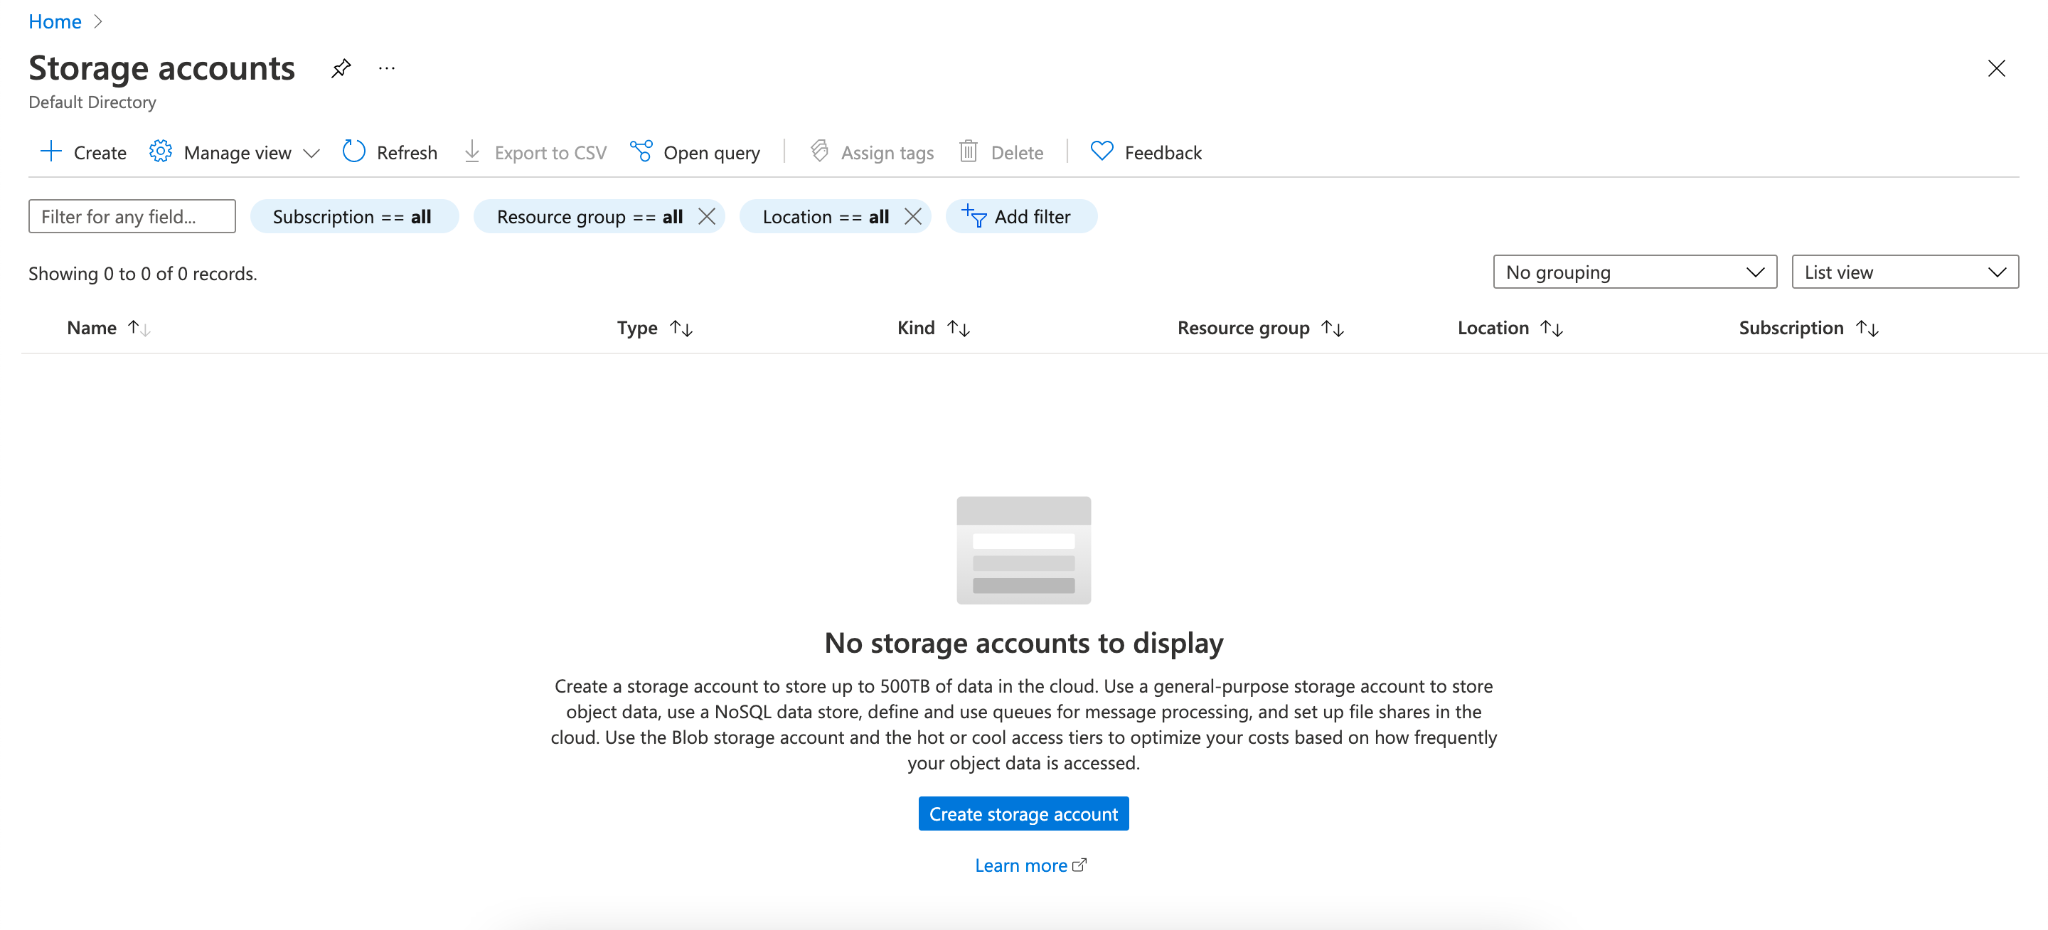This screenshot has width=2048, height=930.
Task: Choose Assign tags
Action: click(x=888, y=153)
